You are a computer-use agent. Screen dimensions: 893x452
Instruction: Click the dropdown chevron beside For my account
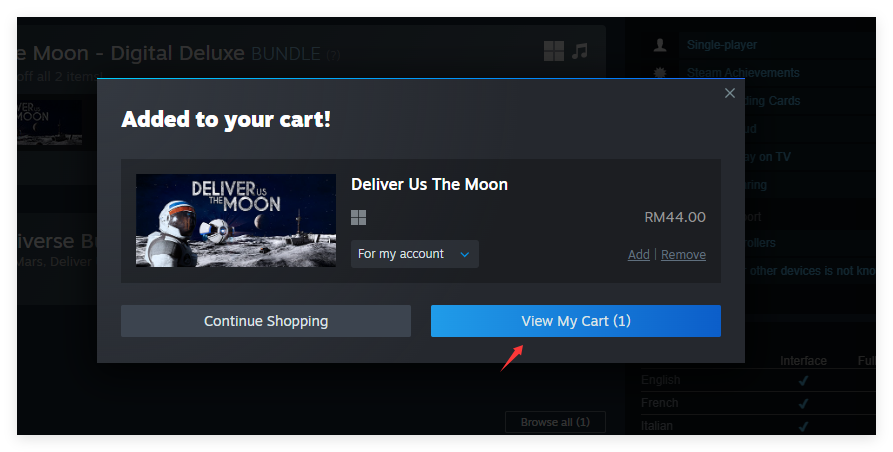tap(465, 254)
